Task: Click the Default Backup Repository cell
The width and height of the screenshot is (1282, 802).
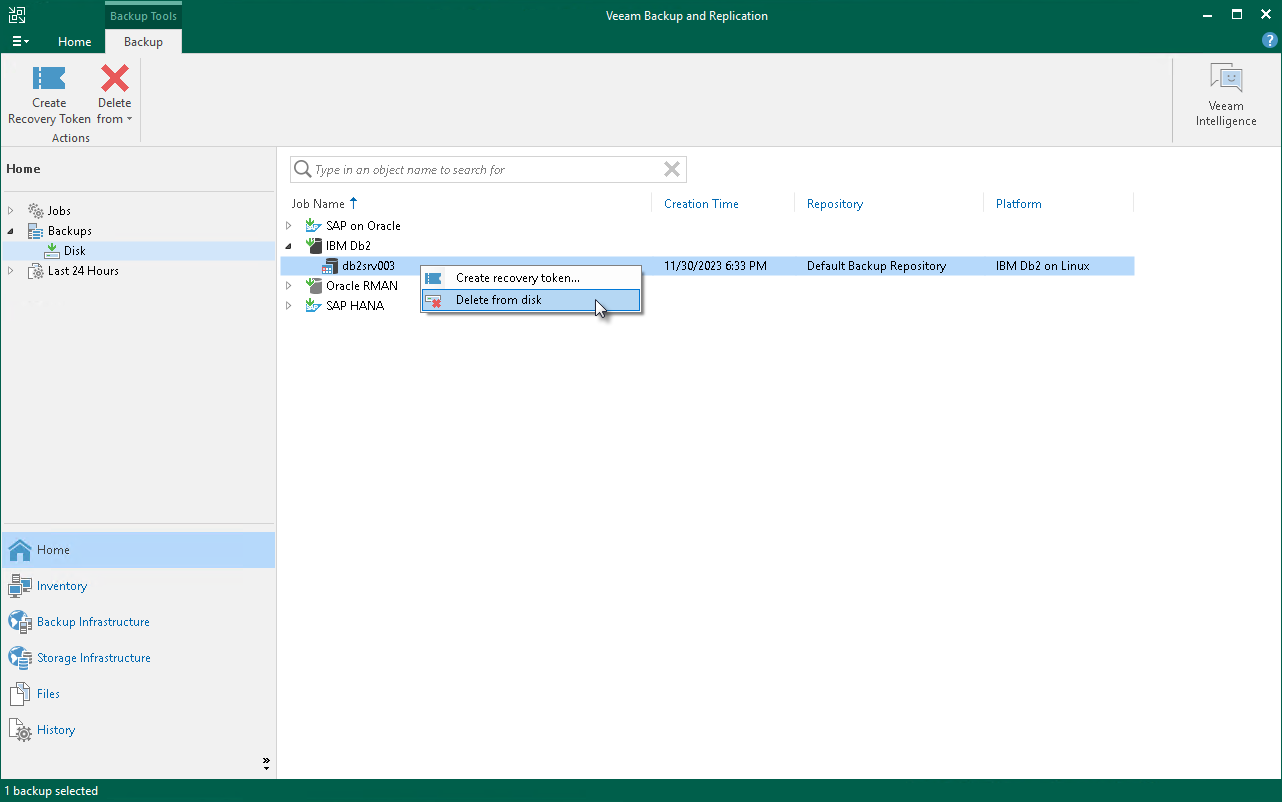Action: [x=876, y=266]
